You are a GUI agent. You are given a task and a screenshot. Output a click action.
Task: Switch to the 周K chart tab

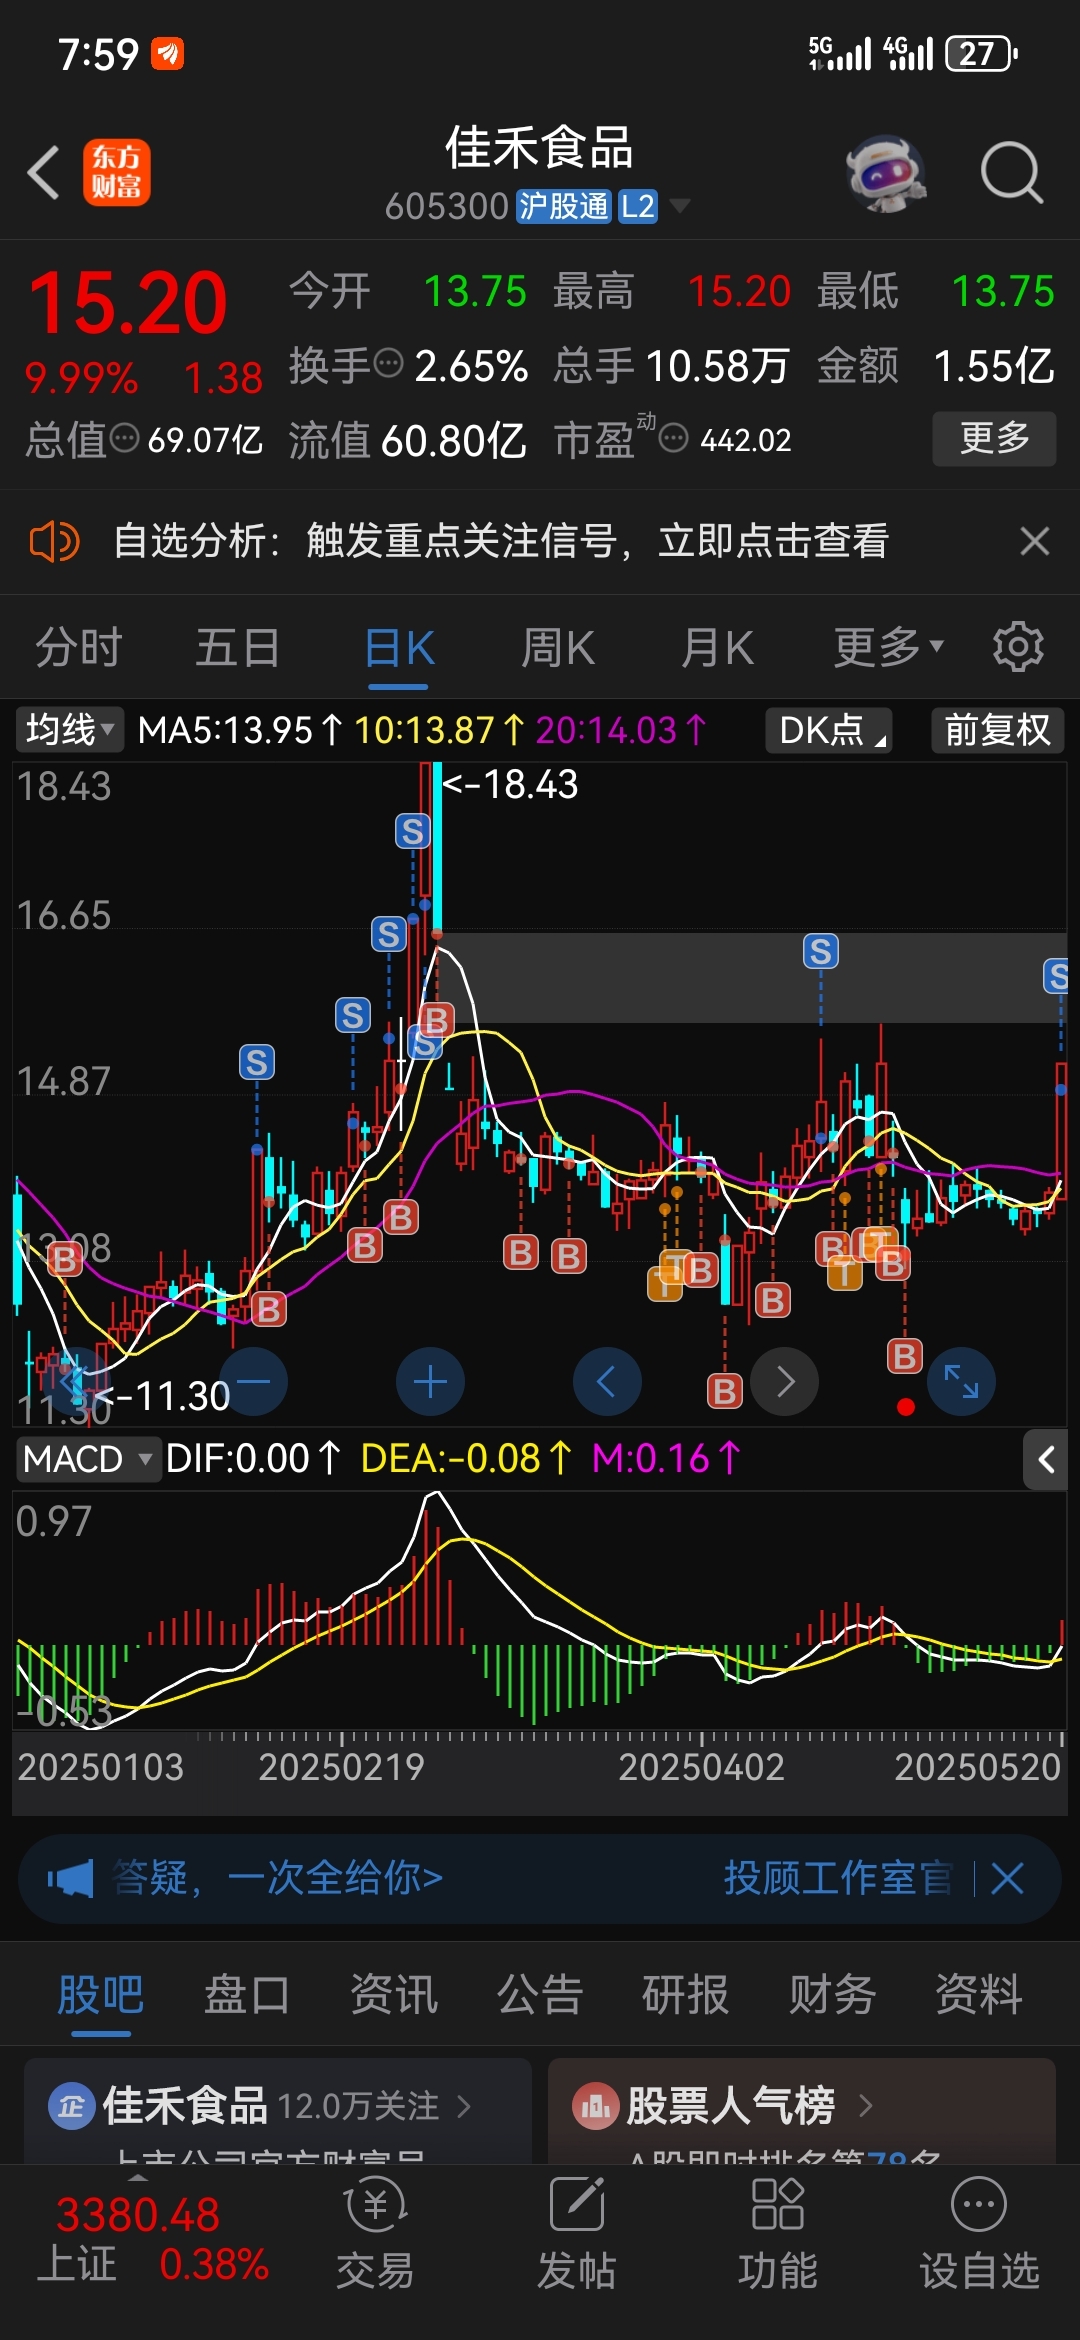click(557, 647)
